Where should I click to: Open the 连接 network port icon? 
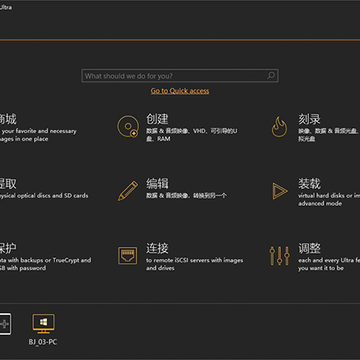(x=127, y=256)
